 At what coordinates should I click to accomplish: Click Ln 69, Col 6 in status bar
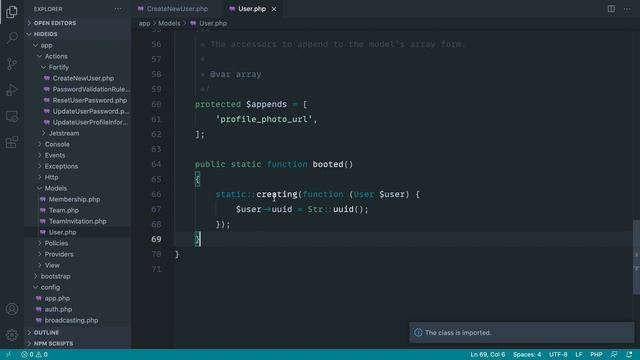487,354
